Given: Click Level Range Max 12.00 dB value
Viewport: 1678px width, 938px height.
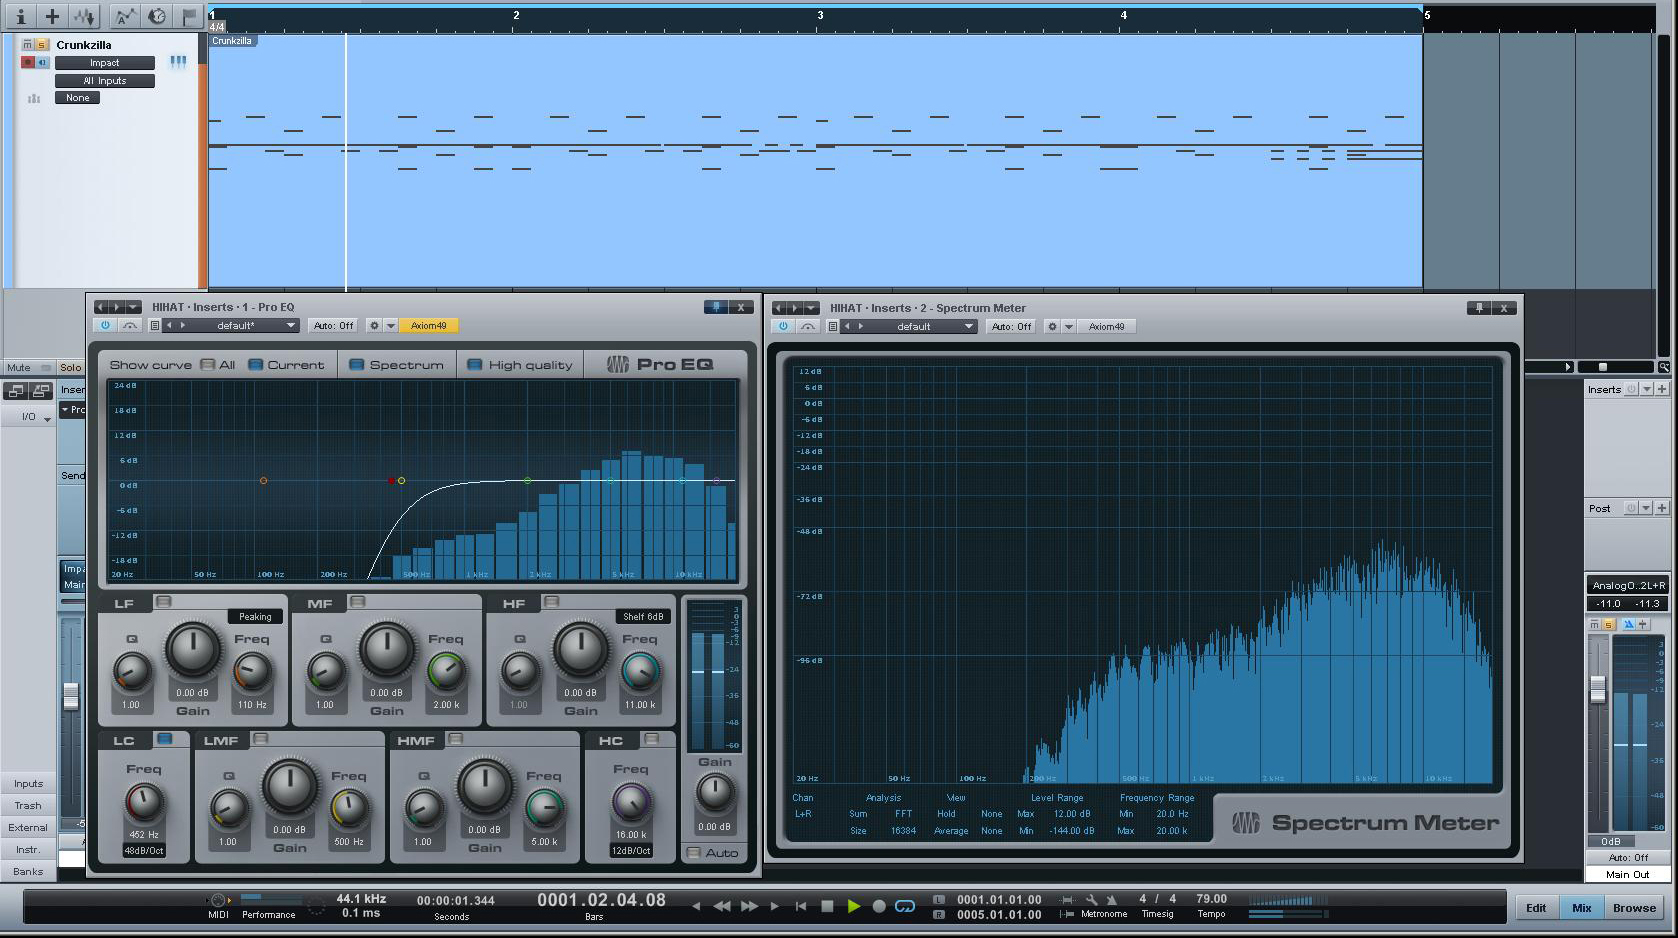Looking at the screenshot, I should (1072, 814).
